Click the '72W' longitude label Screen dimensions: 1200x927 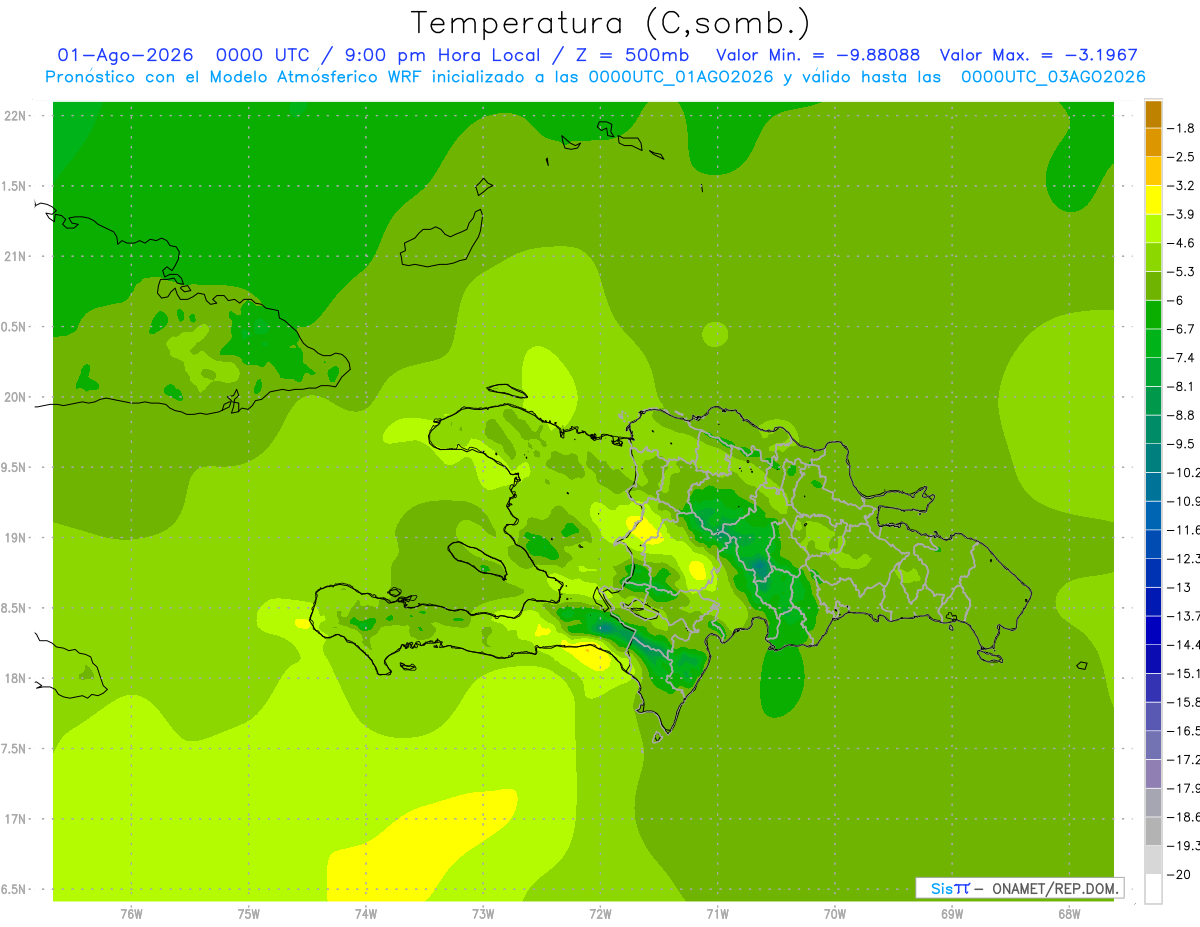click(x=600, y=914)
